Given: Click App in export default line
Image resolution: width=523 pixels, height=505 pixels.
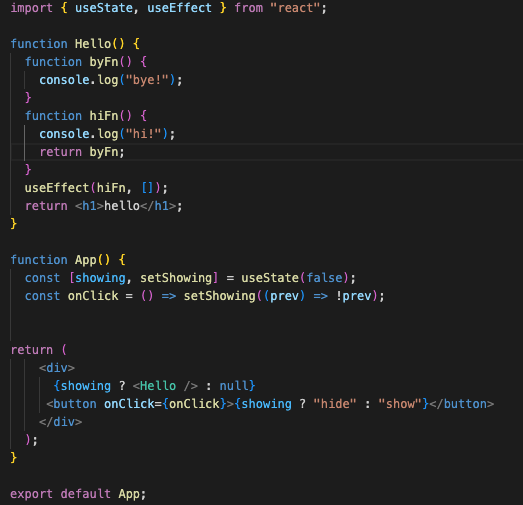Looking at the screenshot, I should point(129,494).
